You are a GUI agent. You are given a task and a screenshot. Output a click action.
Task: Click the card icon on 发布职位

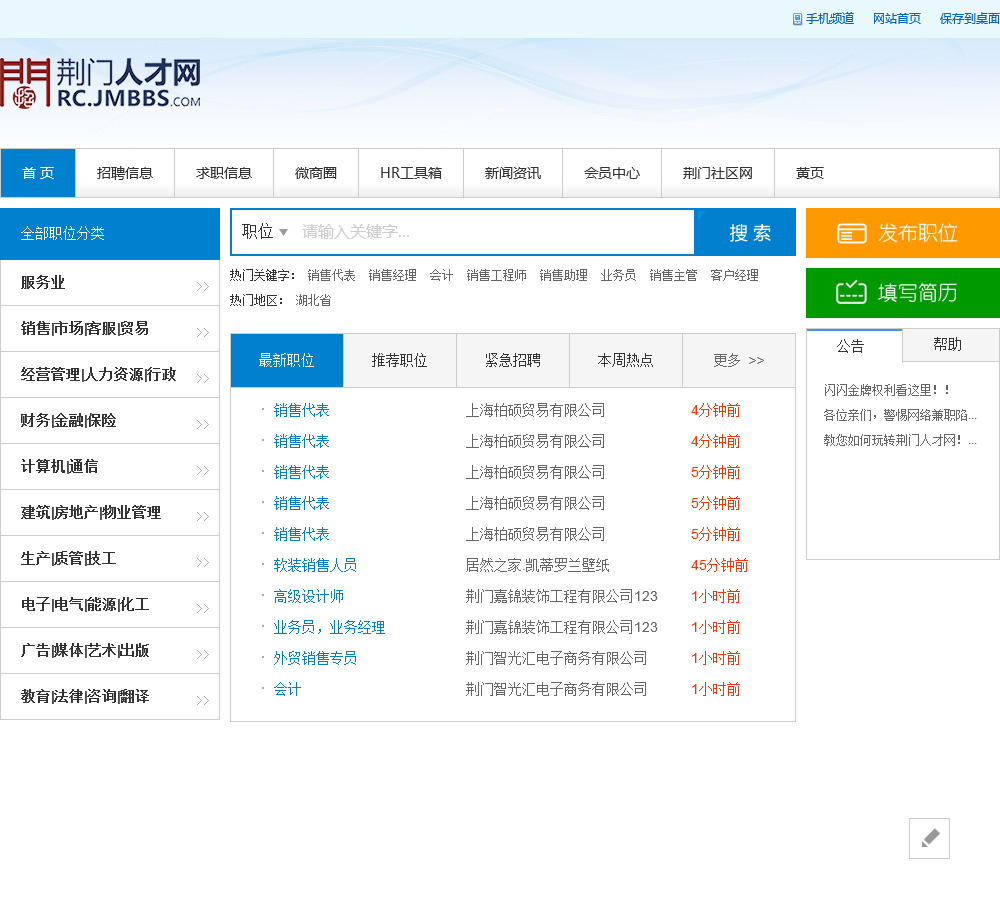click(x=852, y=234)
